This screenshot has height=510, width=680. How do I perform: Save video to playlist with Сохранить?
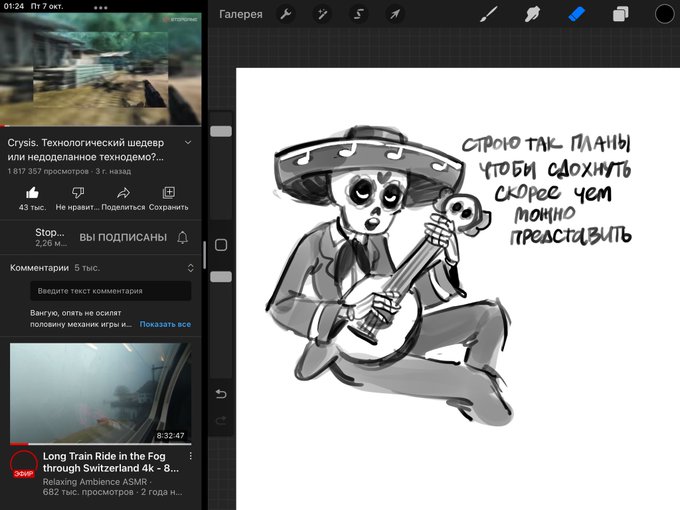click(x=169, y=198)
